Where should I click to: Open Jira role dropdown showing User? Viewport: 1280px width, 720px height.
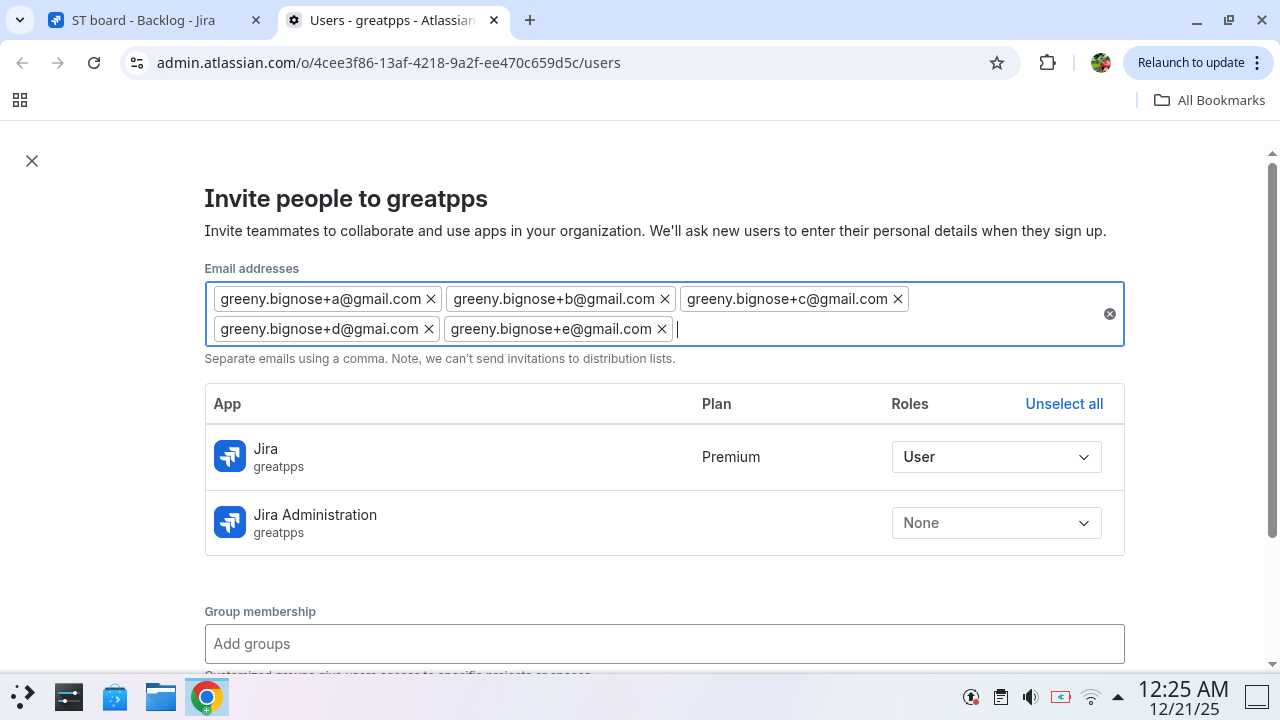click(996, 457)
